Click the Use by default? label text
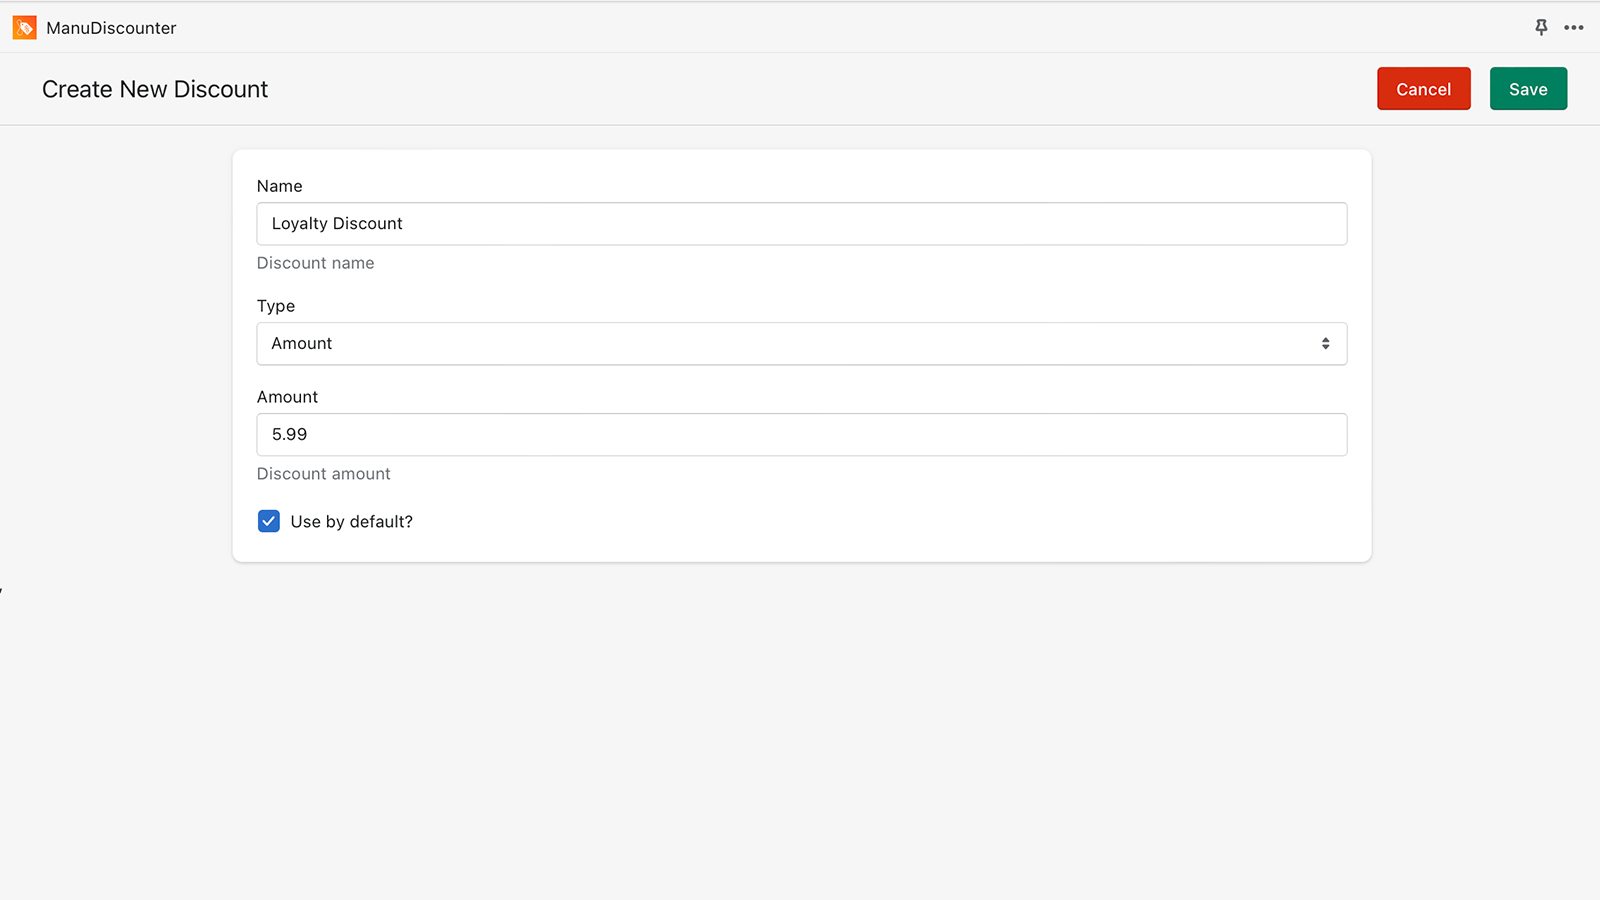Viewport: 1600px width, 900px height. pyautogui.click(x=351, y=521)
